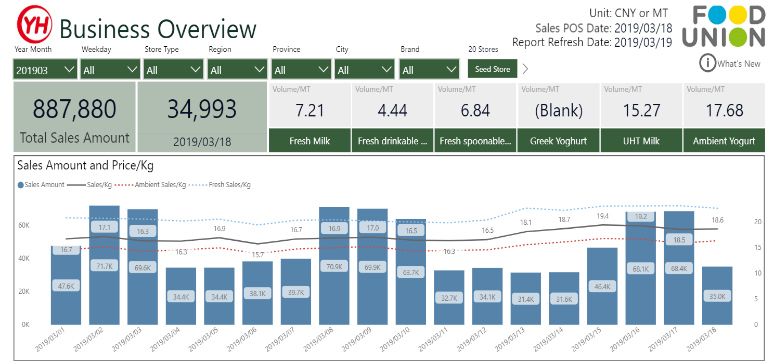Click the (Blank) Volume/MT value
This screenshot has width=774, height=364.
point(558,111)
